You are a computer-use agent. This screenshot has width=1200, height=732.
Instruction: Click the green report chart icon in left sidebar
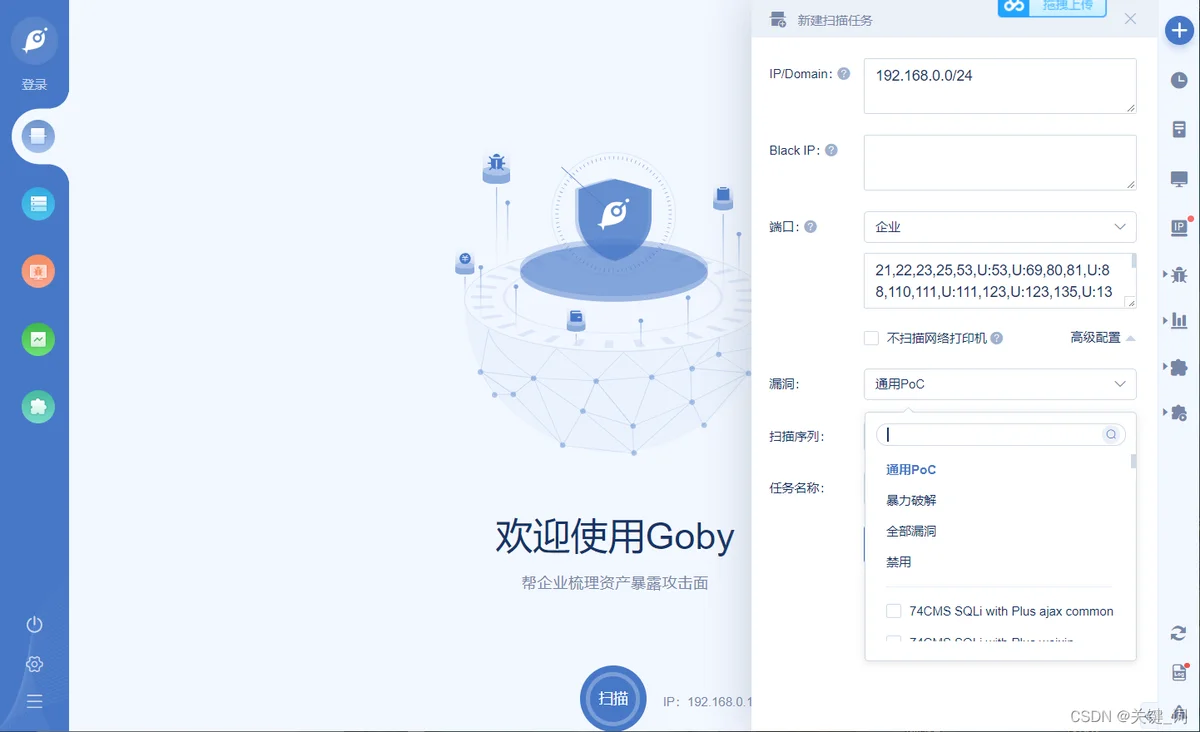[38, 340]
